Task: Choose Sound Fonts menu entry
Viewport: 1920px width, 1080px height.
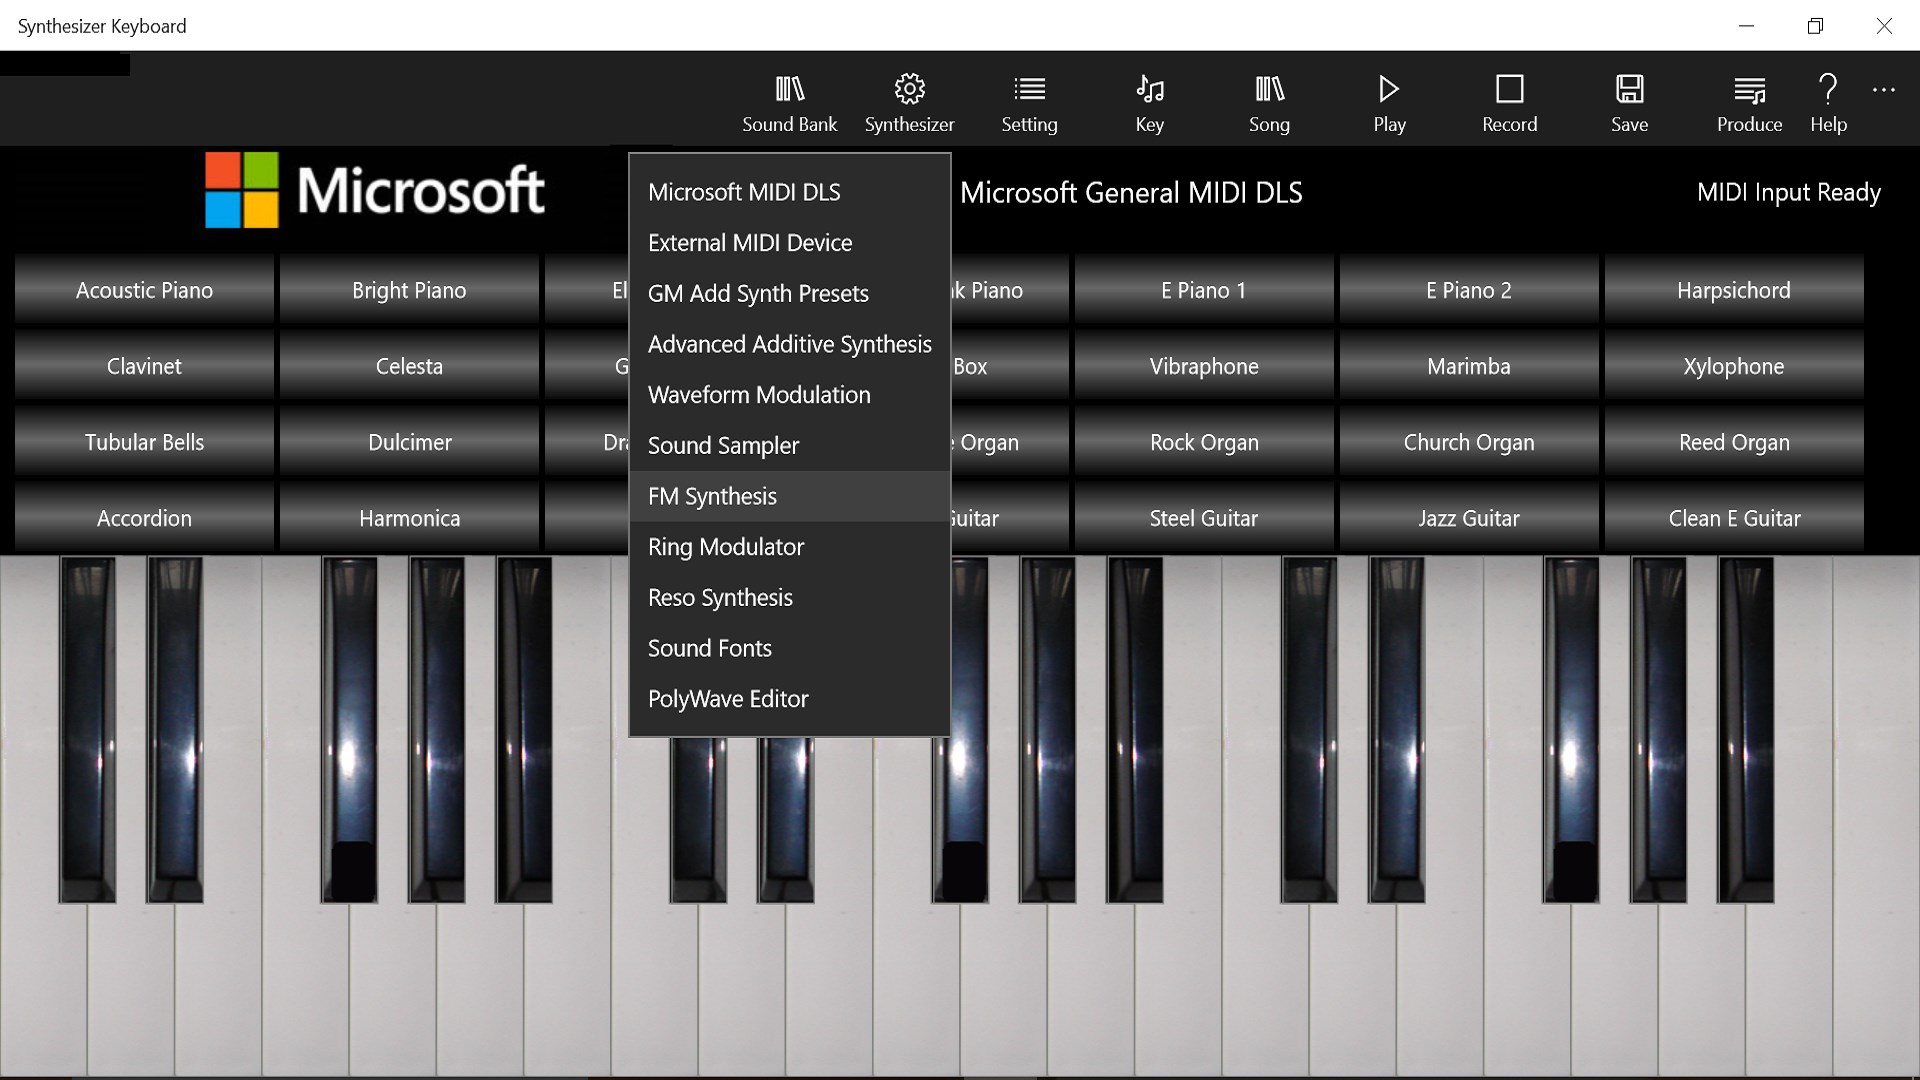Action: point(709,648)
